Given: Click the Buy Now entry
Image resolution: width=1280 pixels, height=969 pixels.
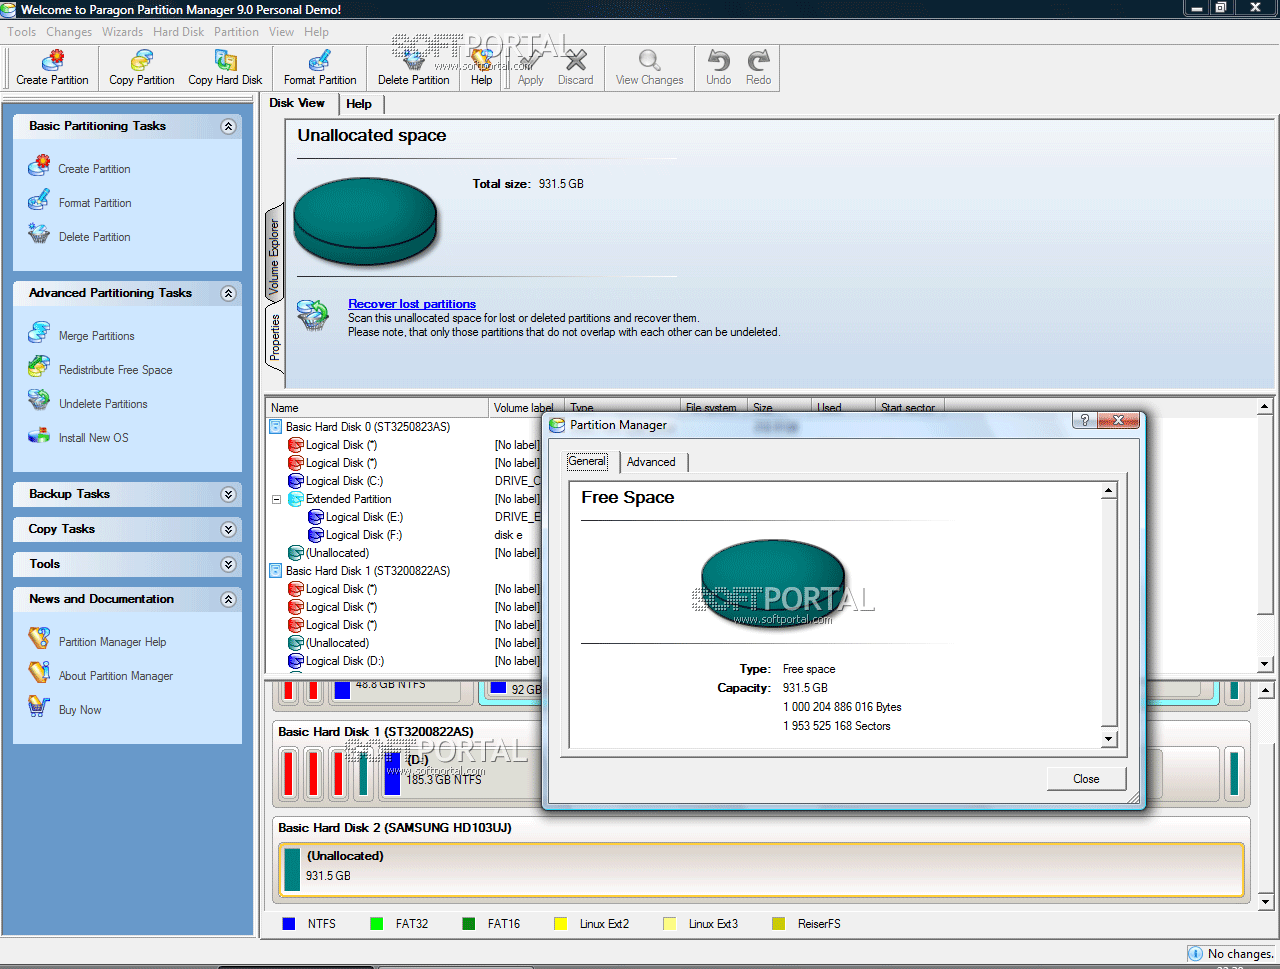Looking at the screenshot, I should [x=80, y=710].
